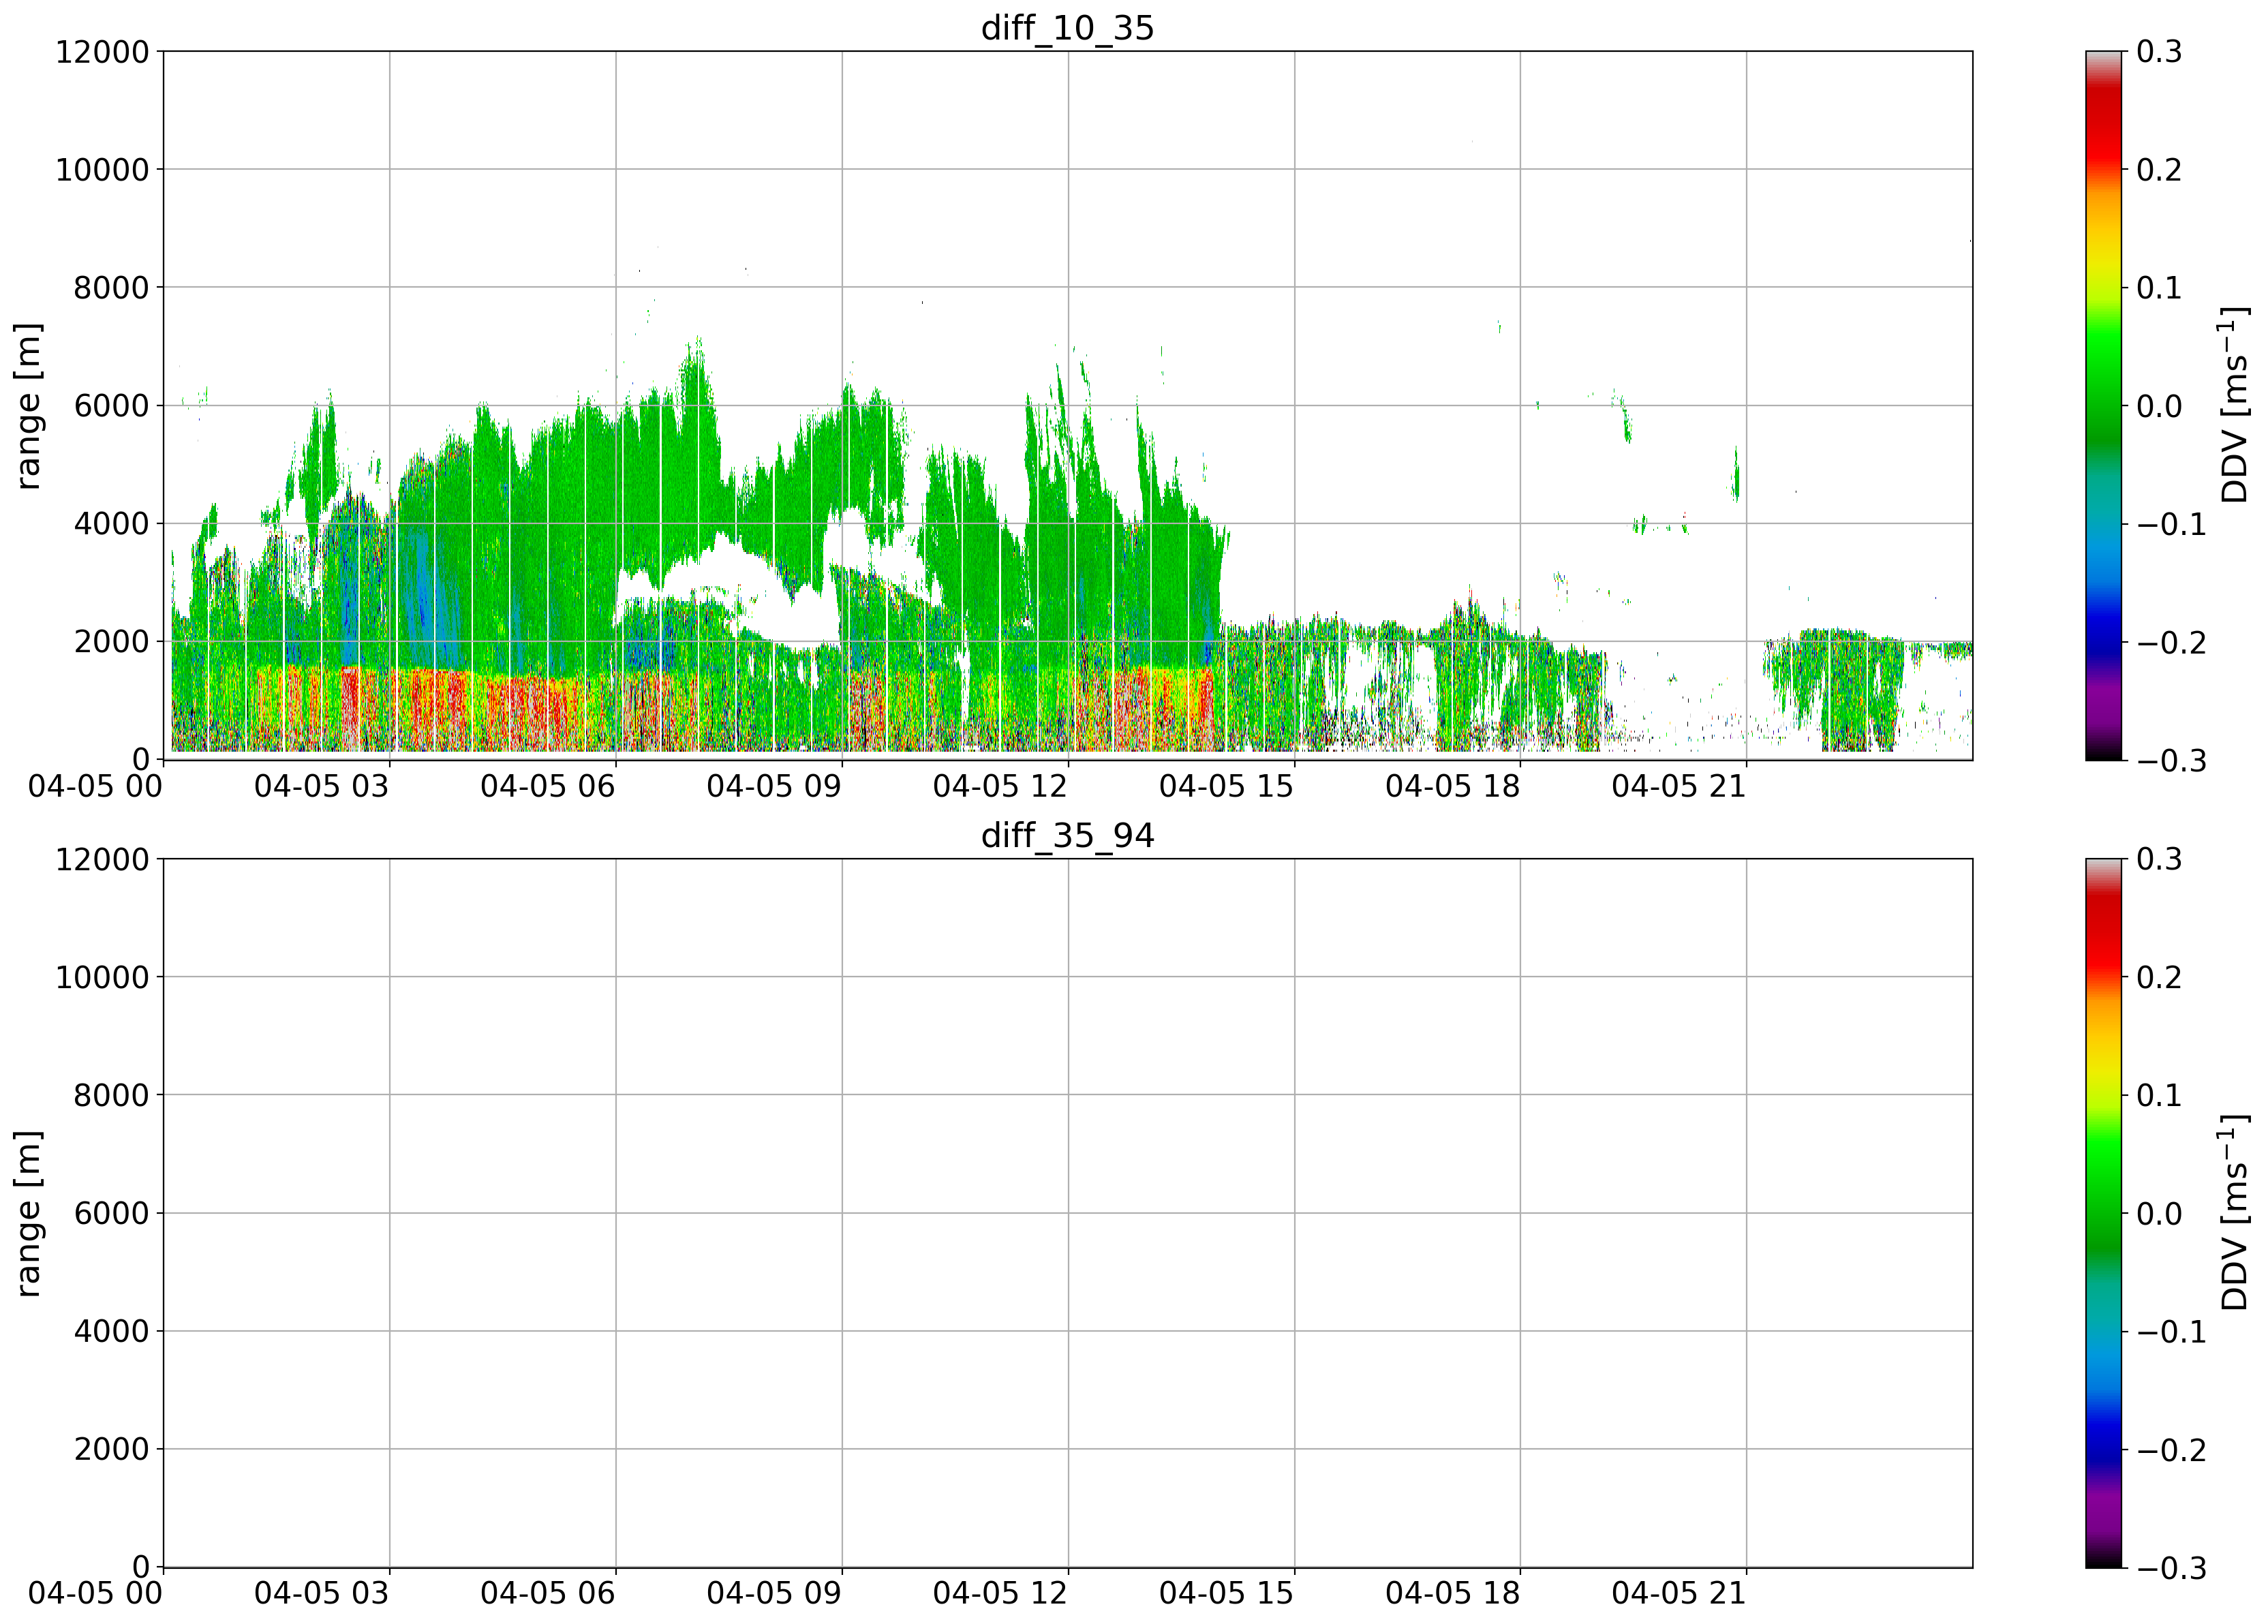2268x1624 pixels.
Task: Click the 04-05 15 time tick under diff_10_35
Action: 1226,786
